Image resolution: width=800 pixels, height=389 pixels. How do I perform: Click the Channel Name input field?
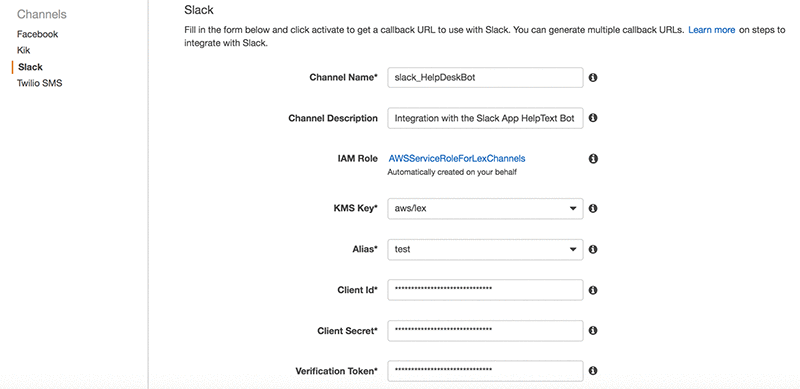click(x=485, y=78)
